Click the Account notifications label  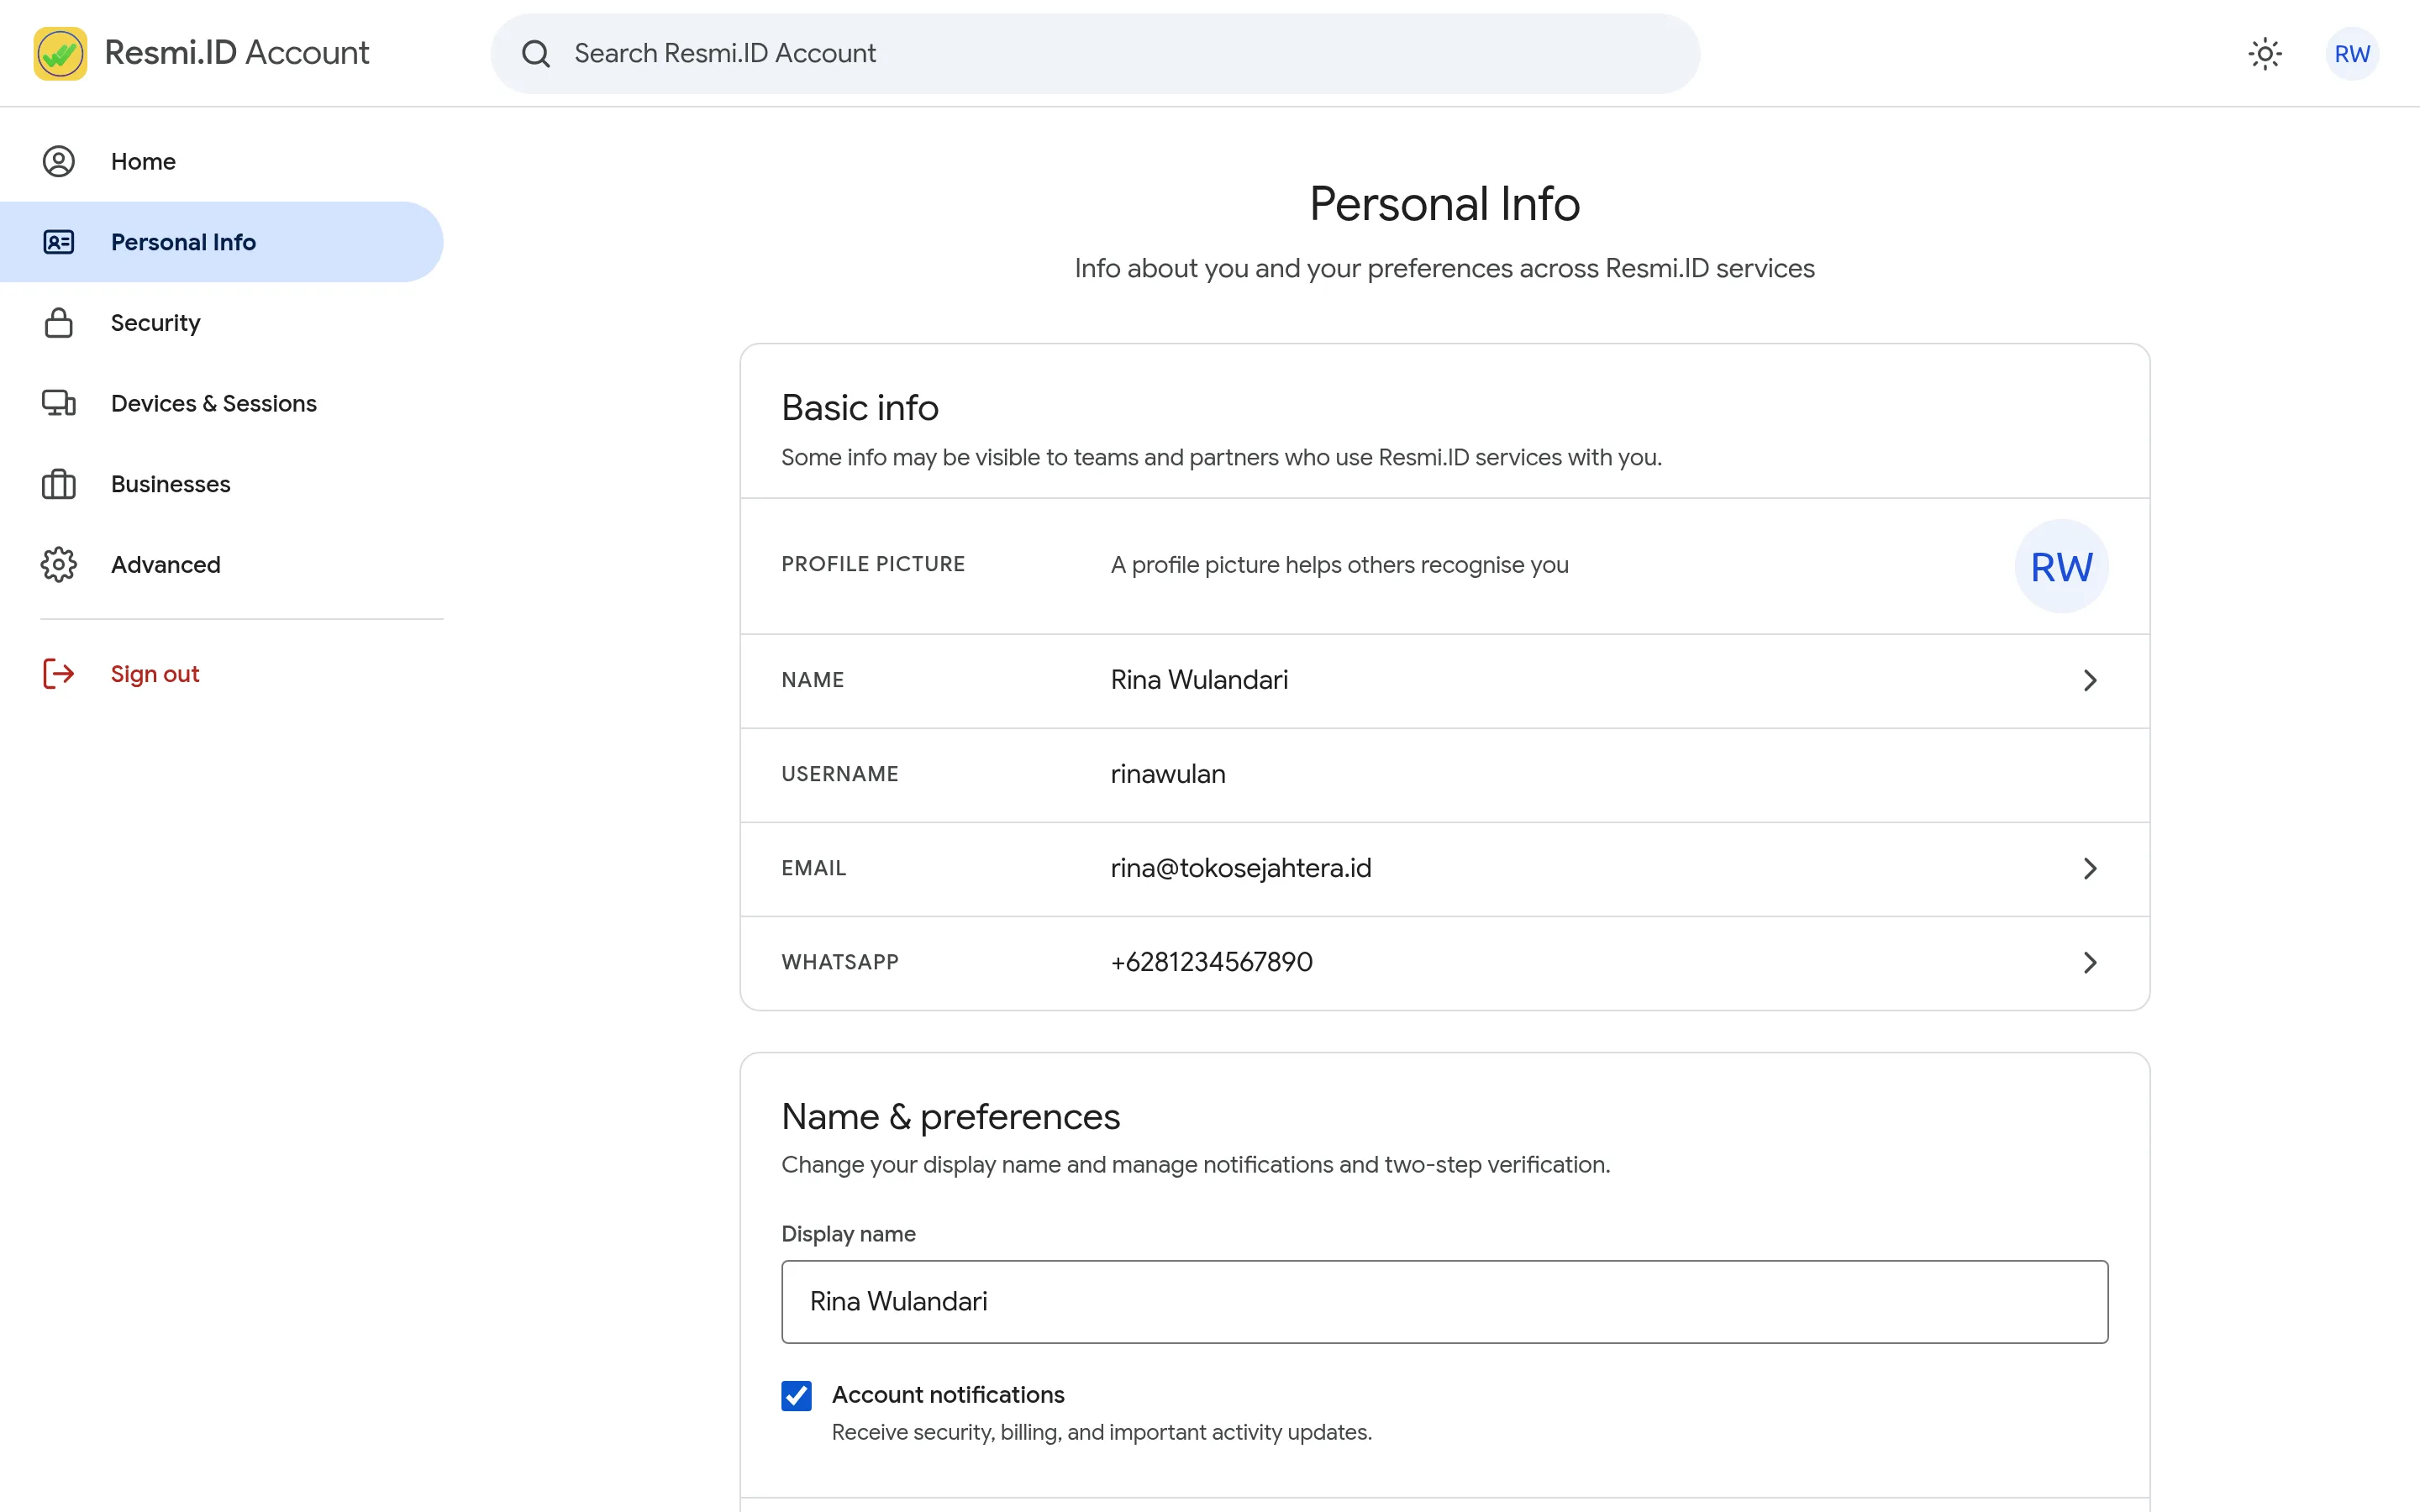[947, 1394]
